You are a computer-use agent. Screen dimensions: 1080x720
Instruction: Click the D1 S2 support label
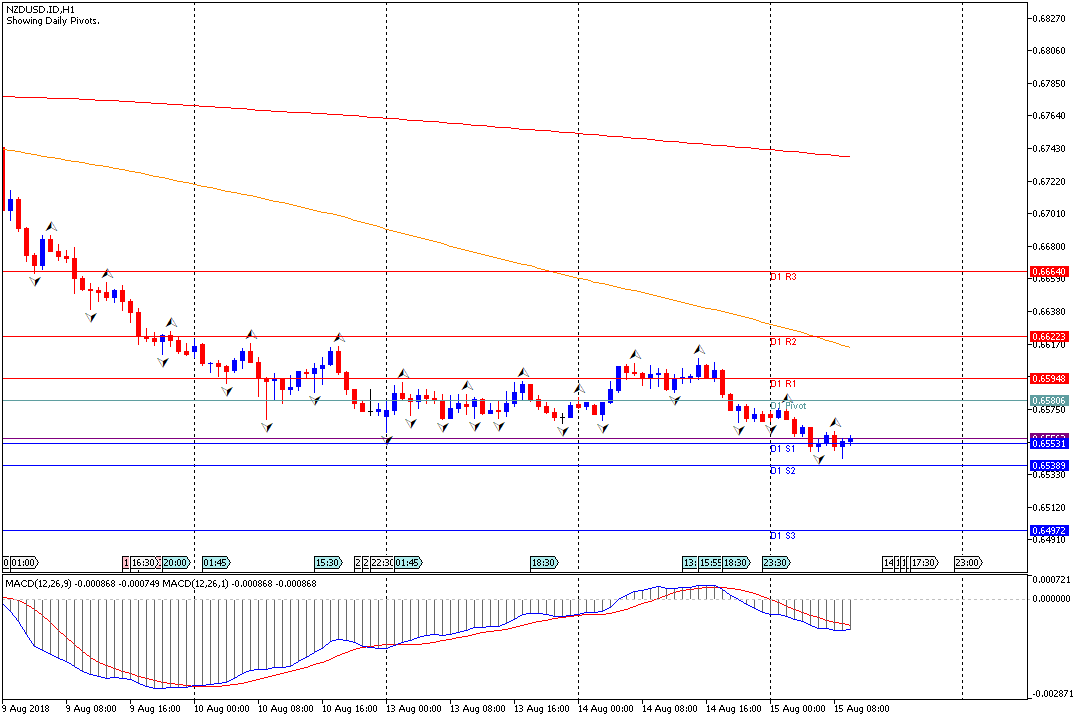pyautogui.click(x=783, y=470)
